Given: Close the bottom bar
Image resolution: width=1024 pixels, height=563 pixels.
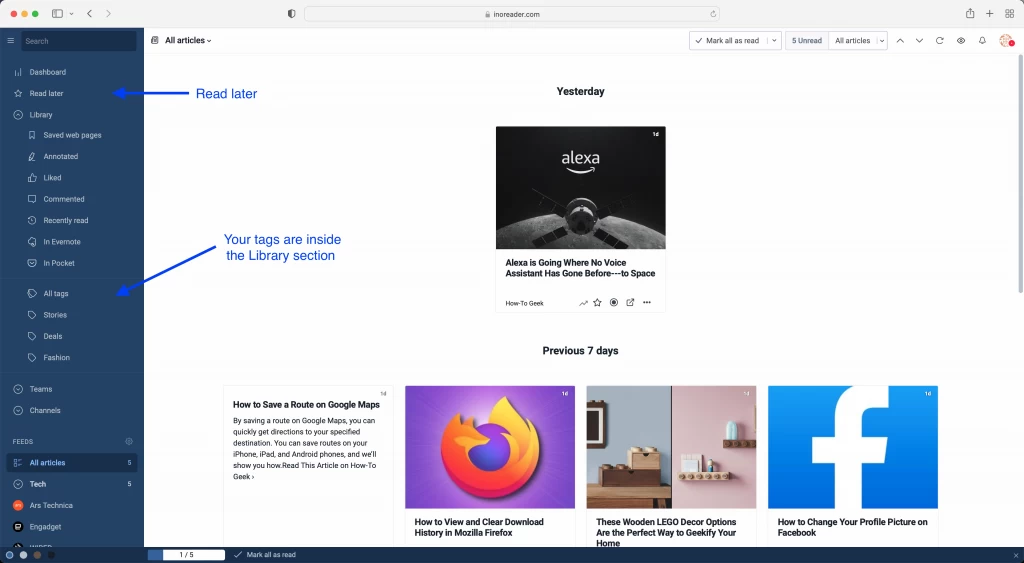Looking at the screenshot, I should click(x=1016, y=556).
